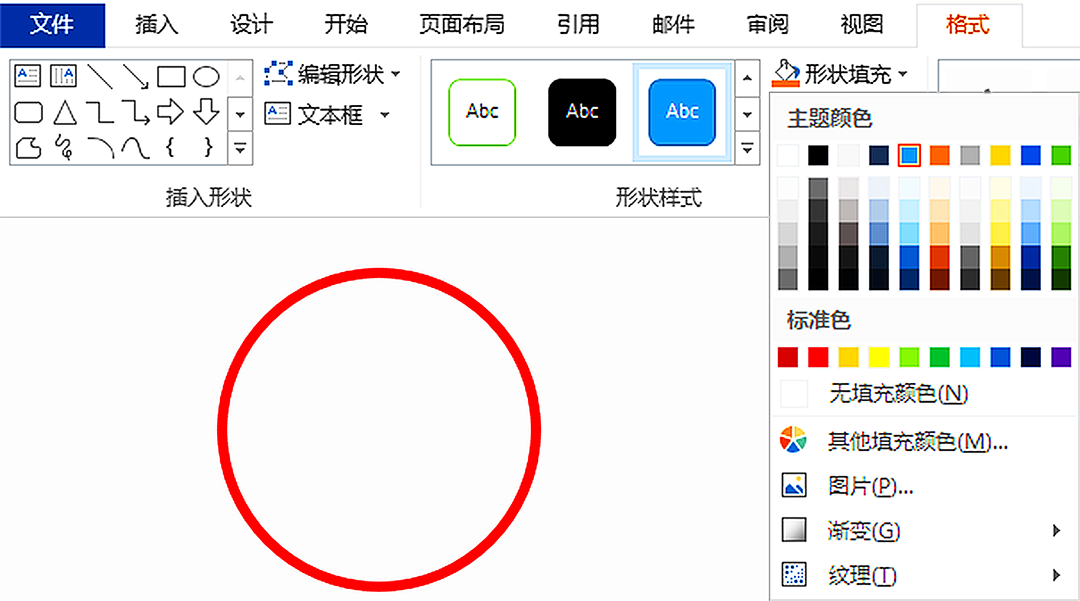Image resolution: width=1080 pixels, height=601 pixels.
Task: Pick green standard color swatch
Action: [939, 357]
